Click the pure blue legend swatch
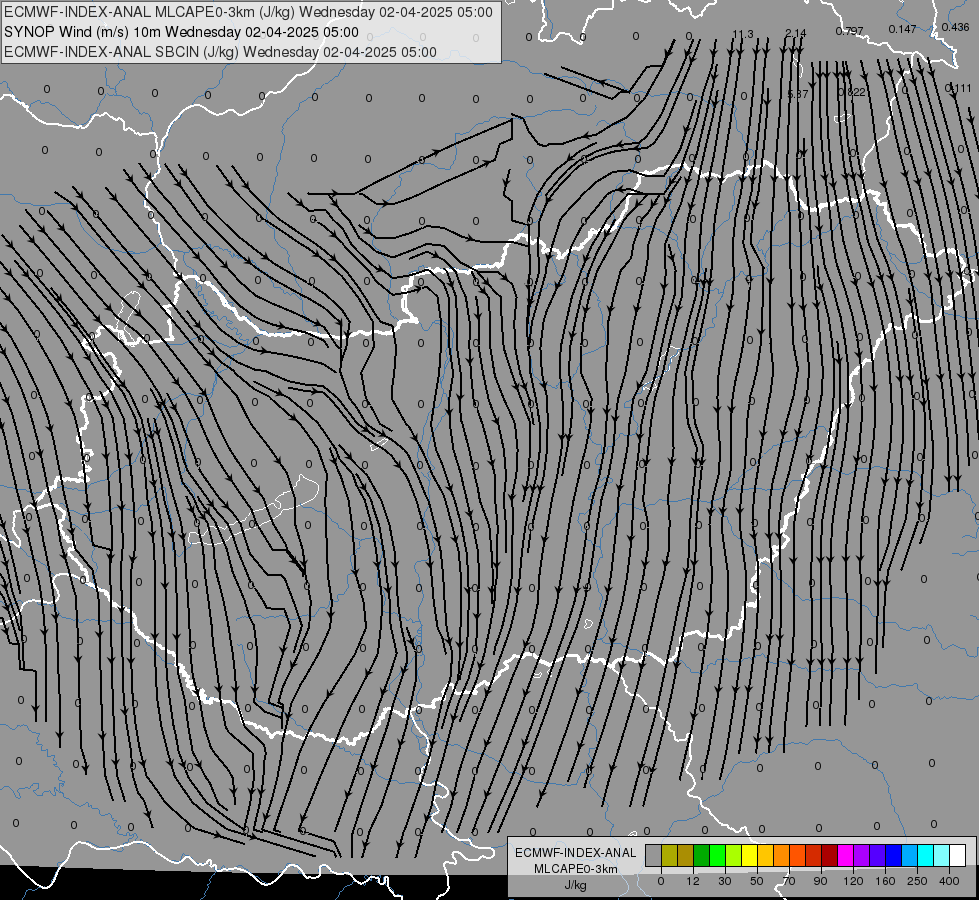This screenshot has width=979, height=900. pyautogui.click(x=893, y=855)
